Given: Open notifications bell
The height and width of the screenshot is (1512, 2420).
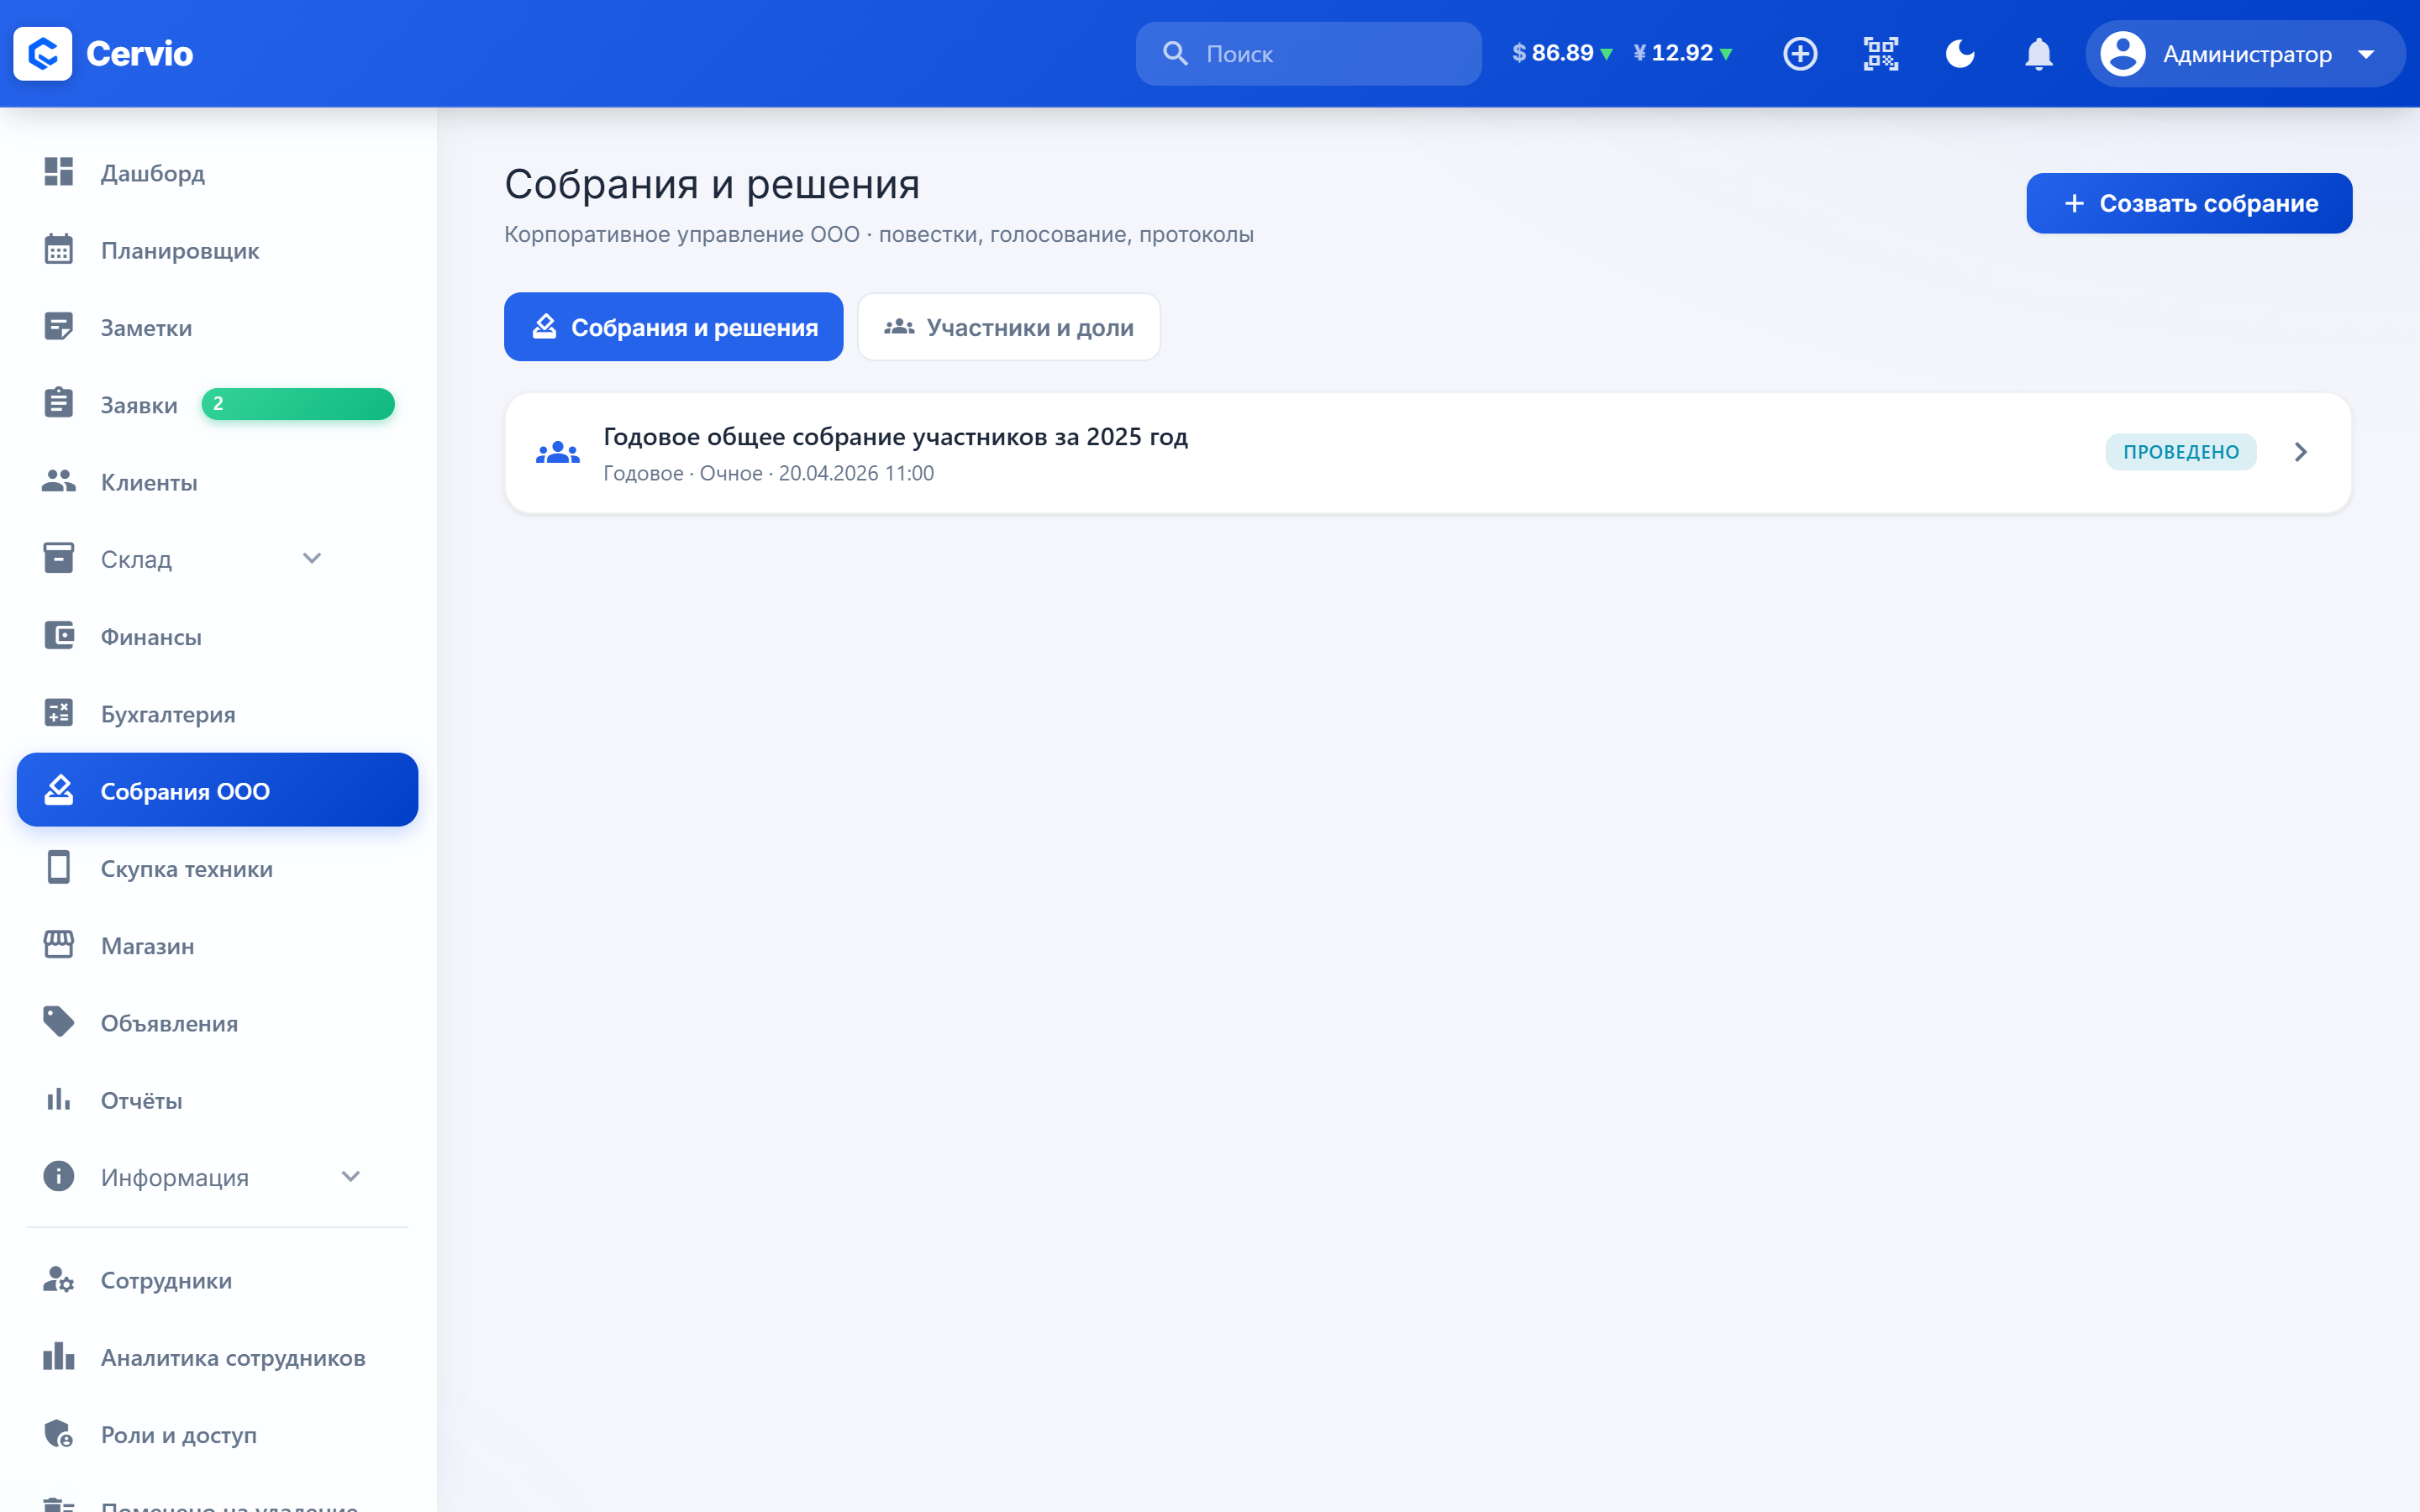Looking at the screenshot, I should (2038, 53).
